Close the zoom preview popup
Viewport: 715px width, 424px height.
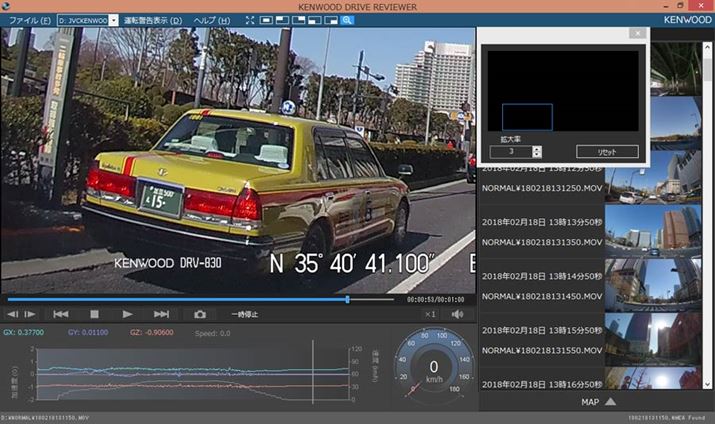[636, 33]
